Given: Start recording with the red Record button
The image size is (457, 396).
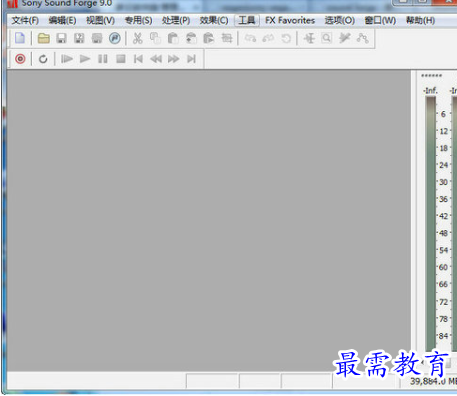Looking at the screenshot, I should 20,59.
